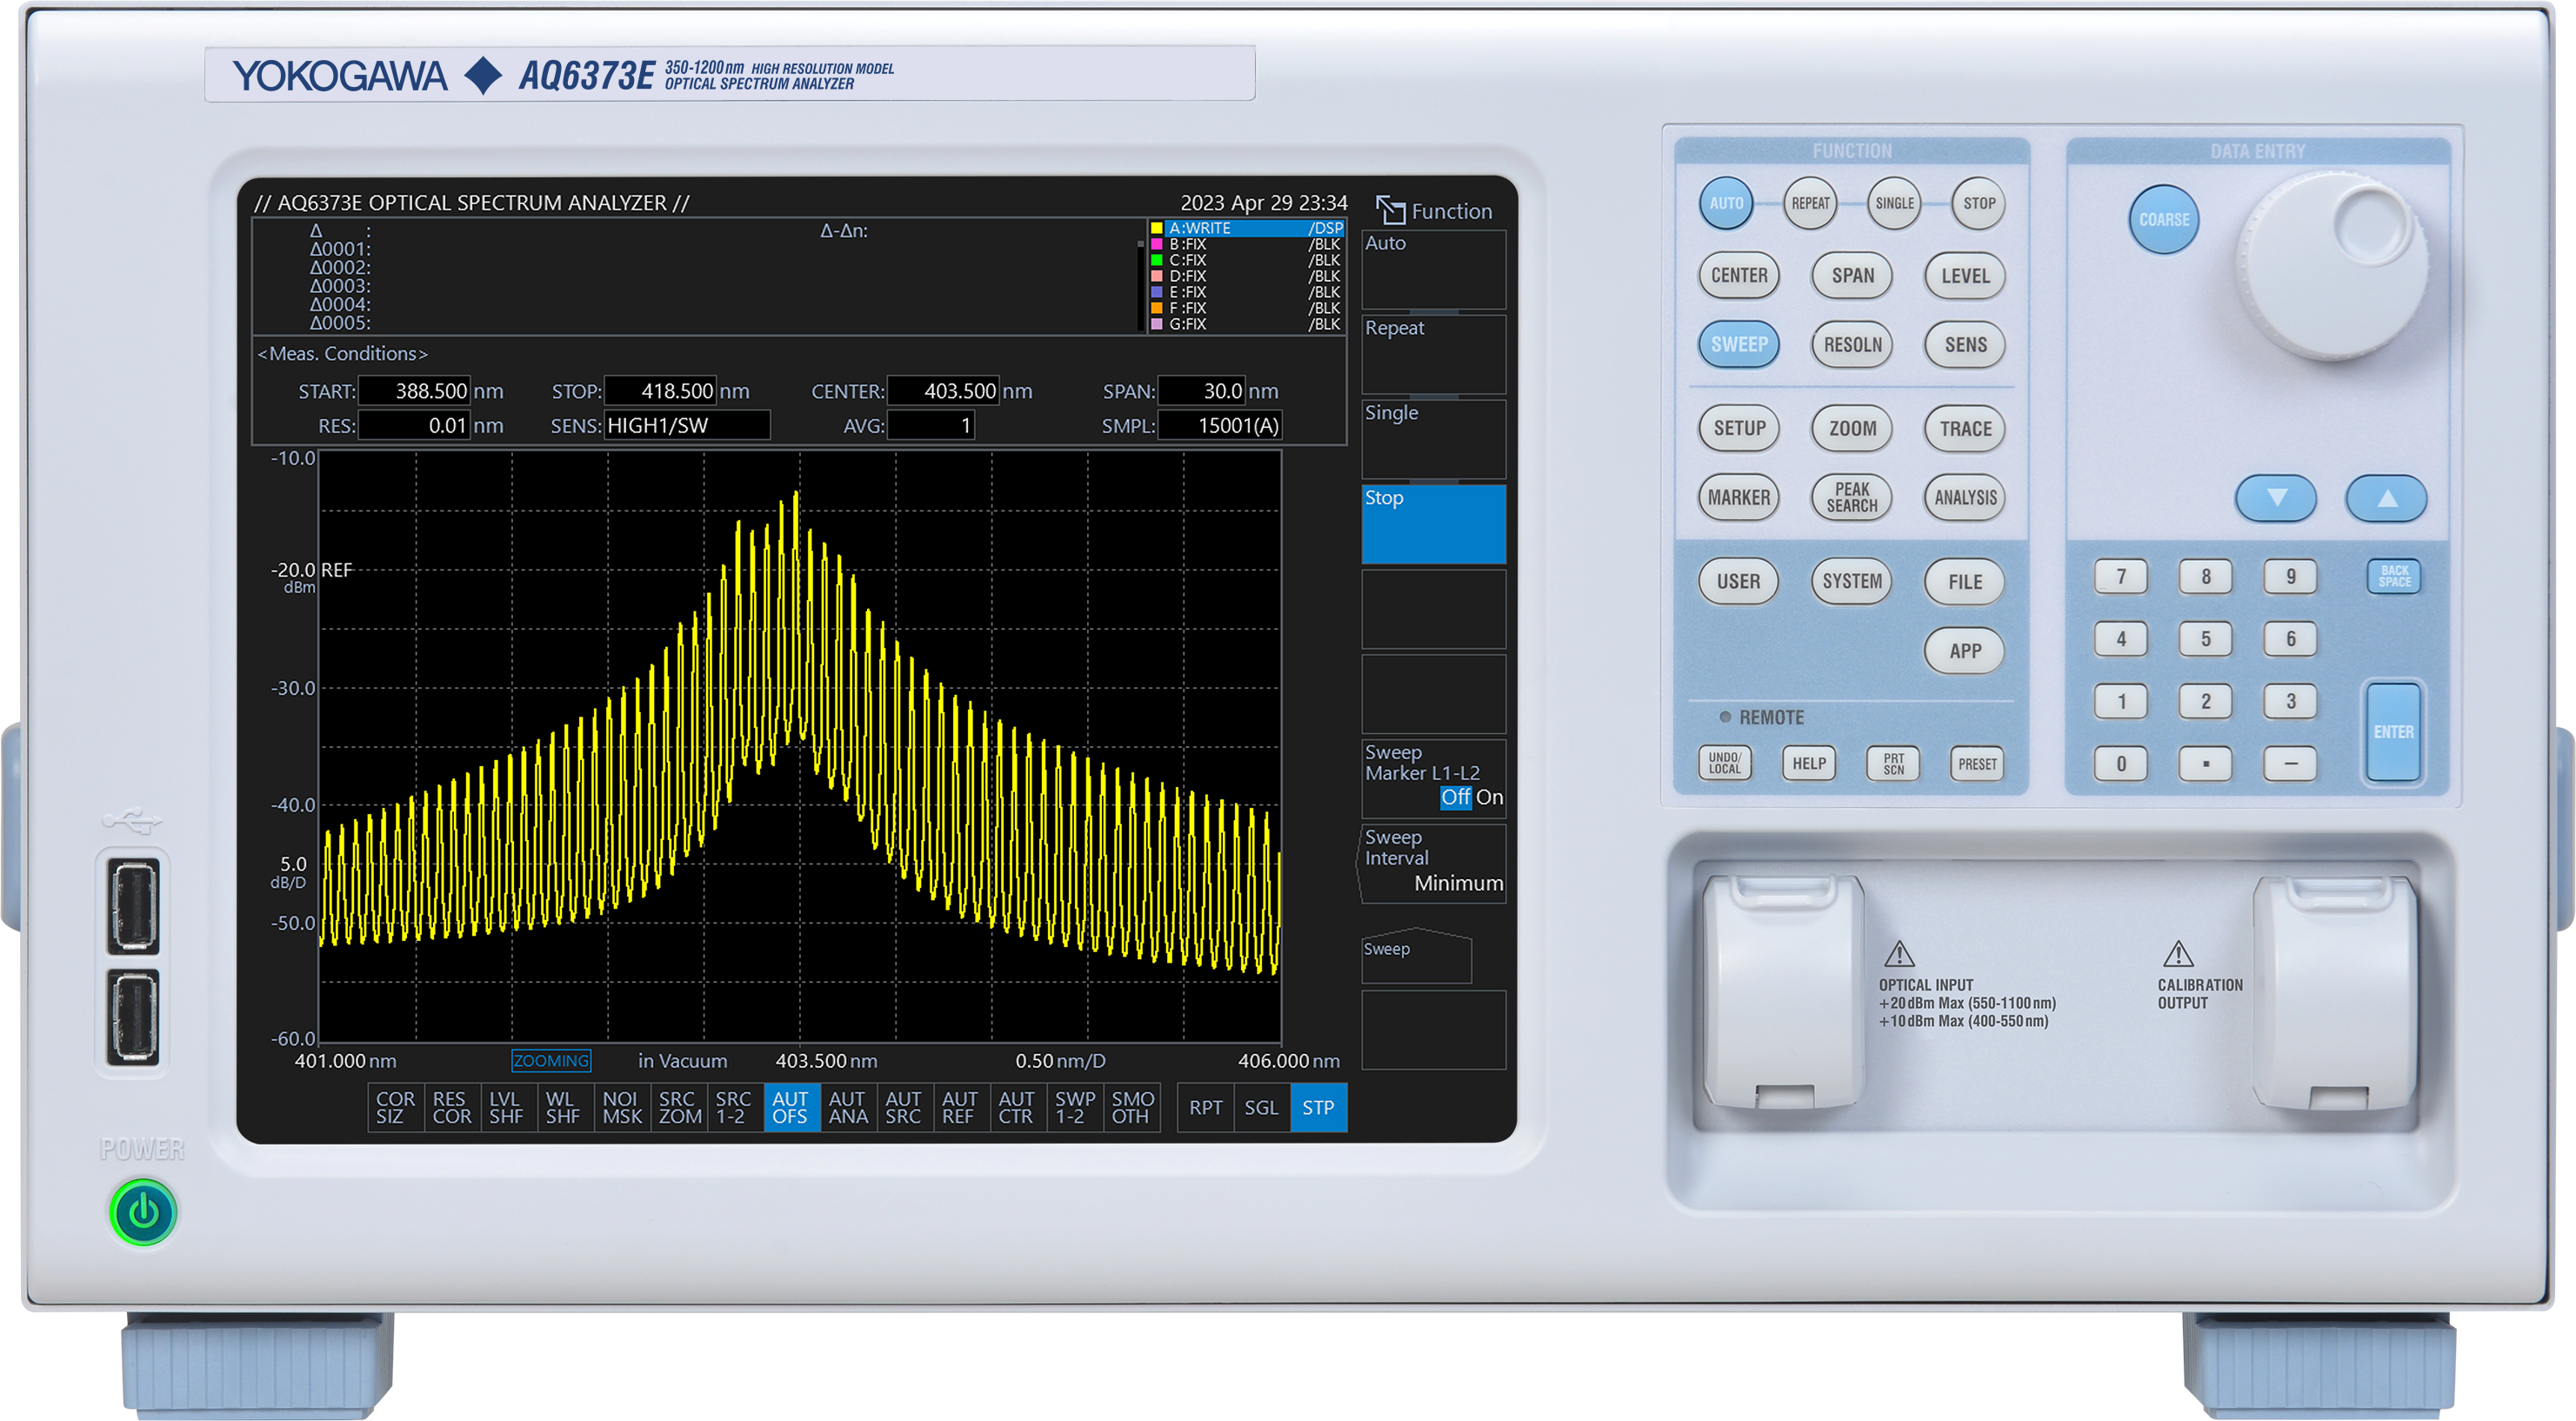Enable COARSE data entry mode
The image size is (2576, 1421).
click(2163, 219)
